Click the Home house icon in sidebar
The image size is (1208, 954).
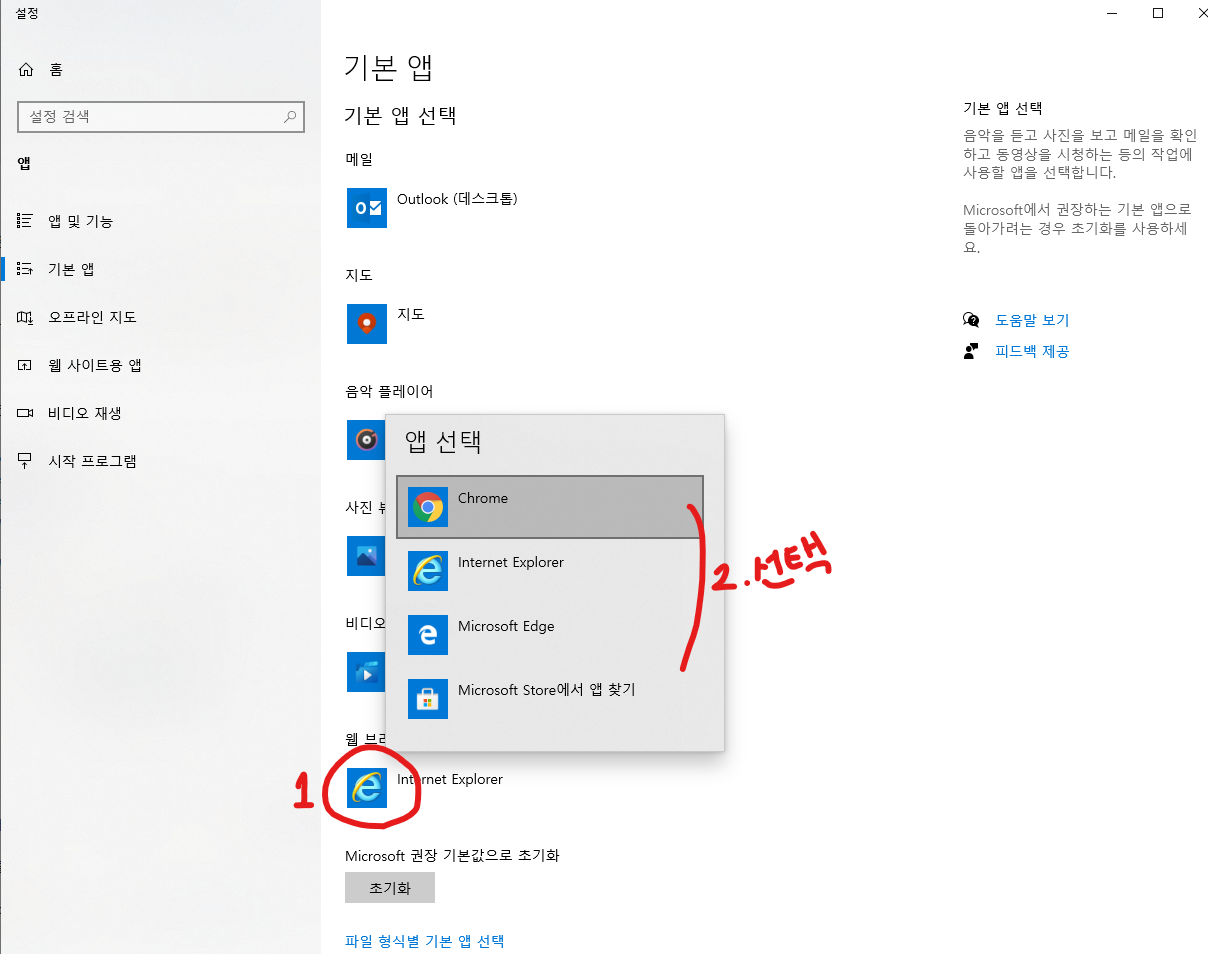click(26, 70)
